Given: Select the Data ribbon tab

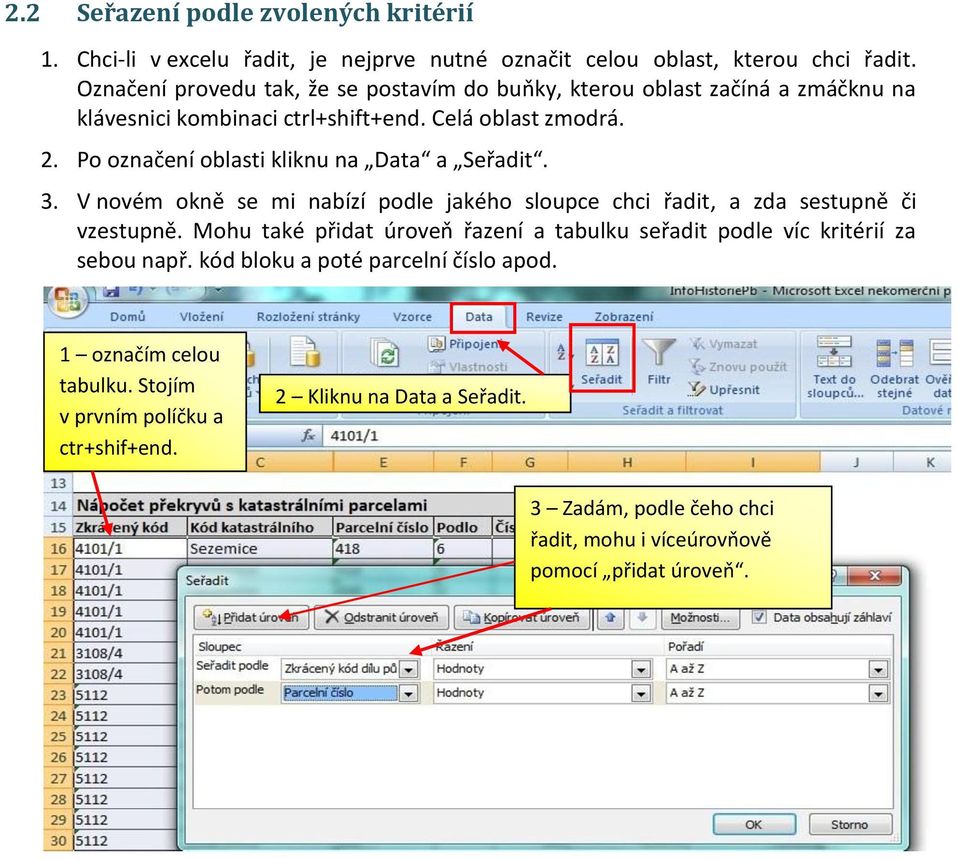Looking at the screenshot, I should click(x=479, y=317).
